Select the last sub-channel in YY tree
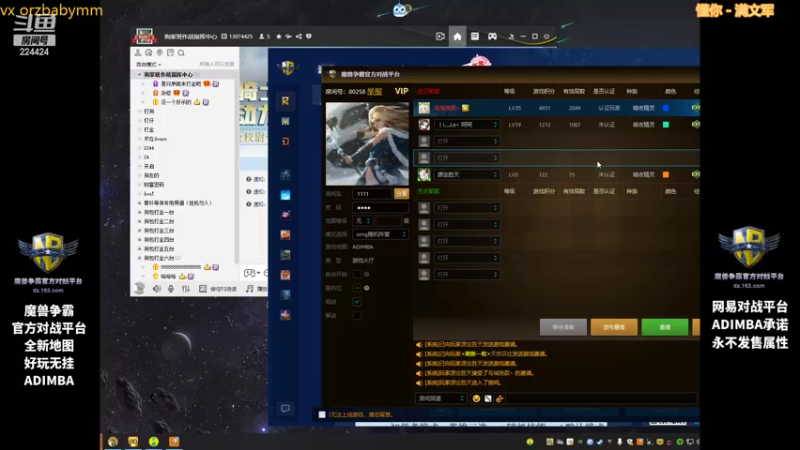This screenshot has width=800, height=450. coord(159,258)
